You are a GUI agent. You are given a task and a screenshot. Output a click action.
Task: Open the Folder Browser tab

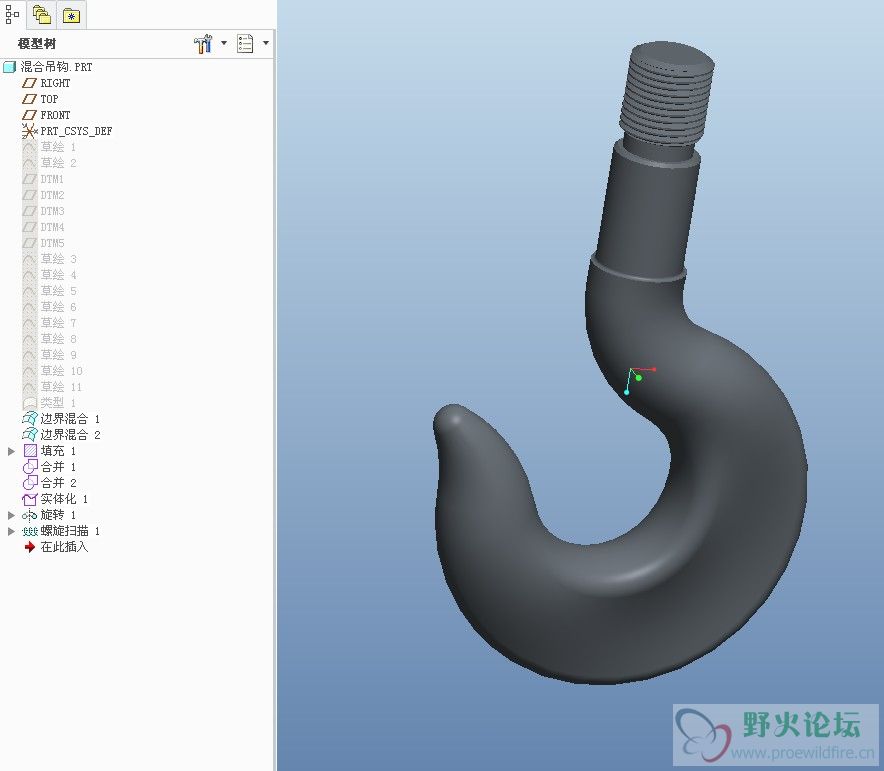[42, 15]
